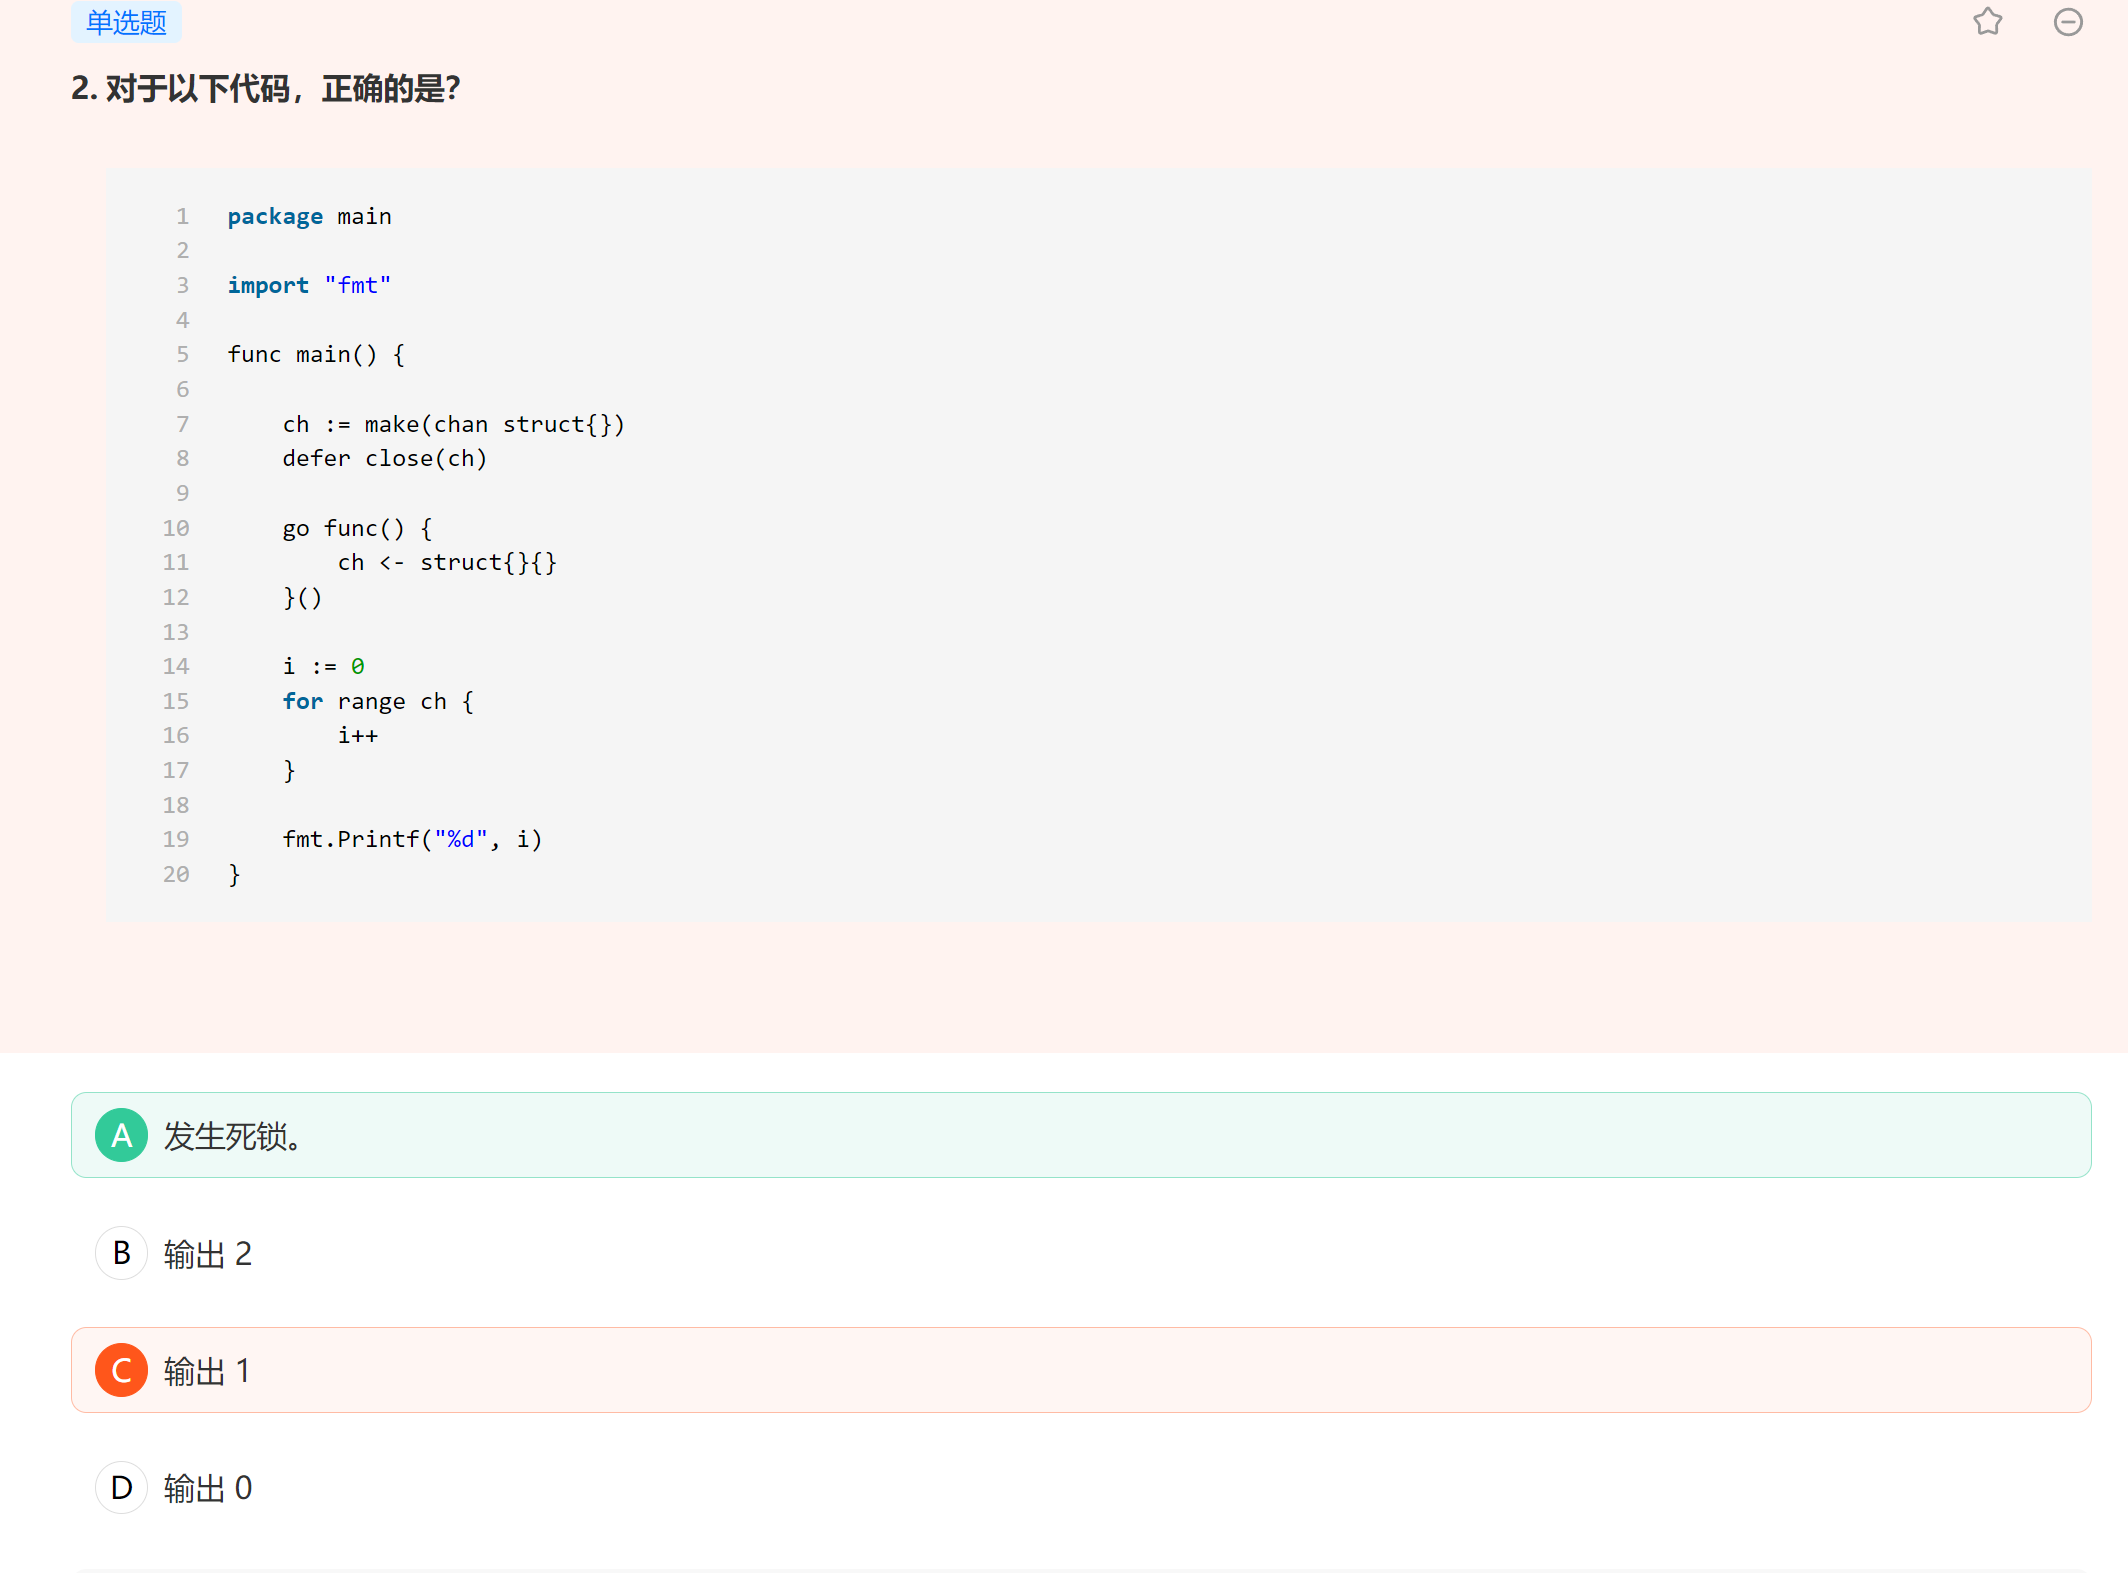
Task: Click the make(chan struct{}) code line
Action: [453, 425]
